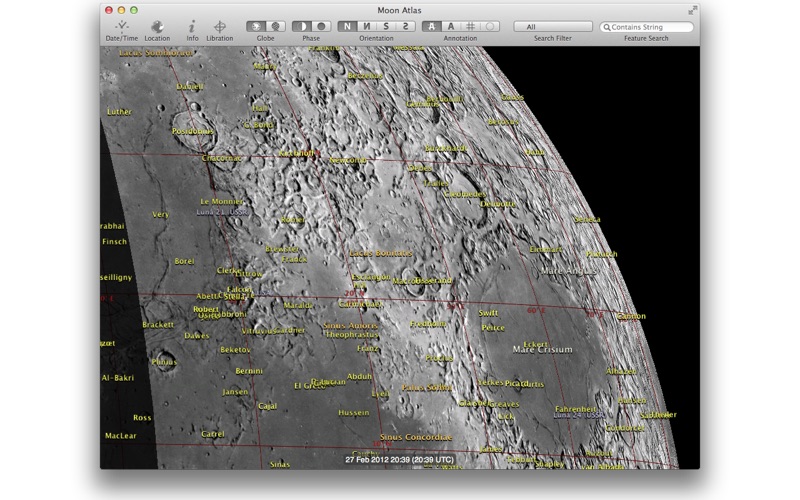Show the Info panel

click(x=192, y=31)
